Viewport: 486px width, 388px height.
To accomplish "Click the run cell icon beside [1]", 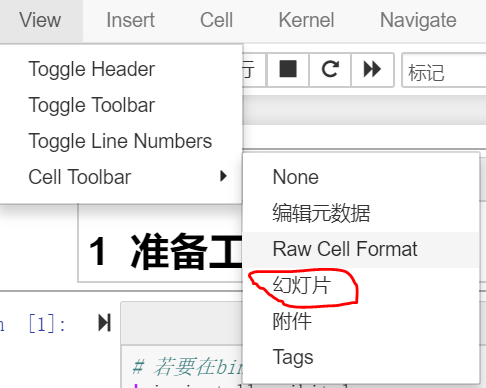I will click(x=104, y=323).
